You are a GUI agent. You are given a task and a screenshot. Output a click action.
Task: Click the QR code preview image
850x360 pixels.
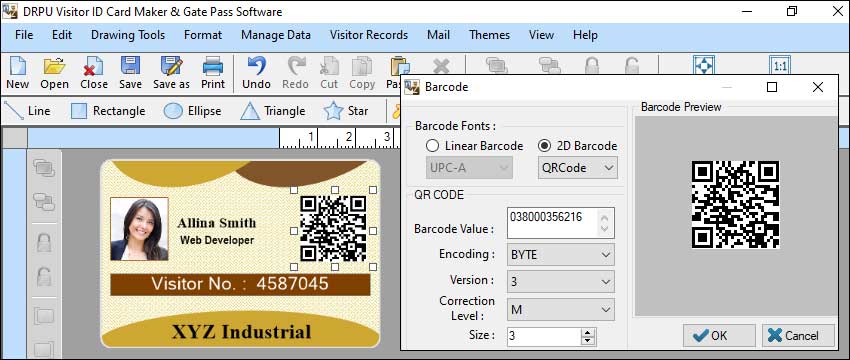736,204
